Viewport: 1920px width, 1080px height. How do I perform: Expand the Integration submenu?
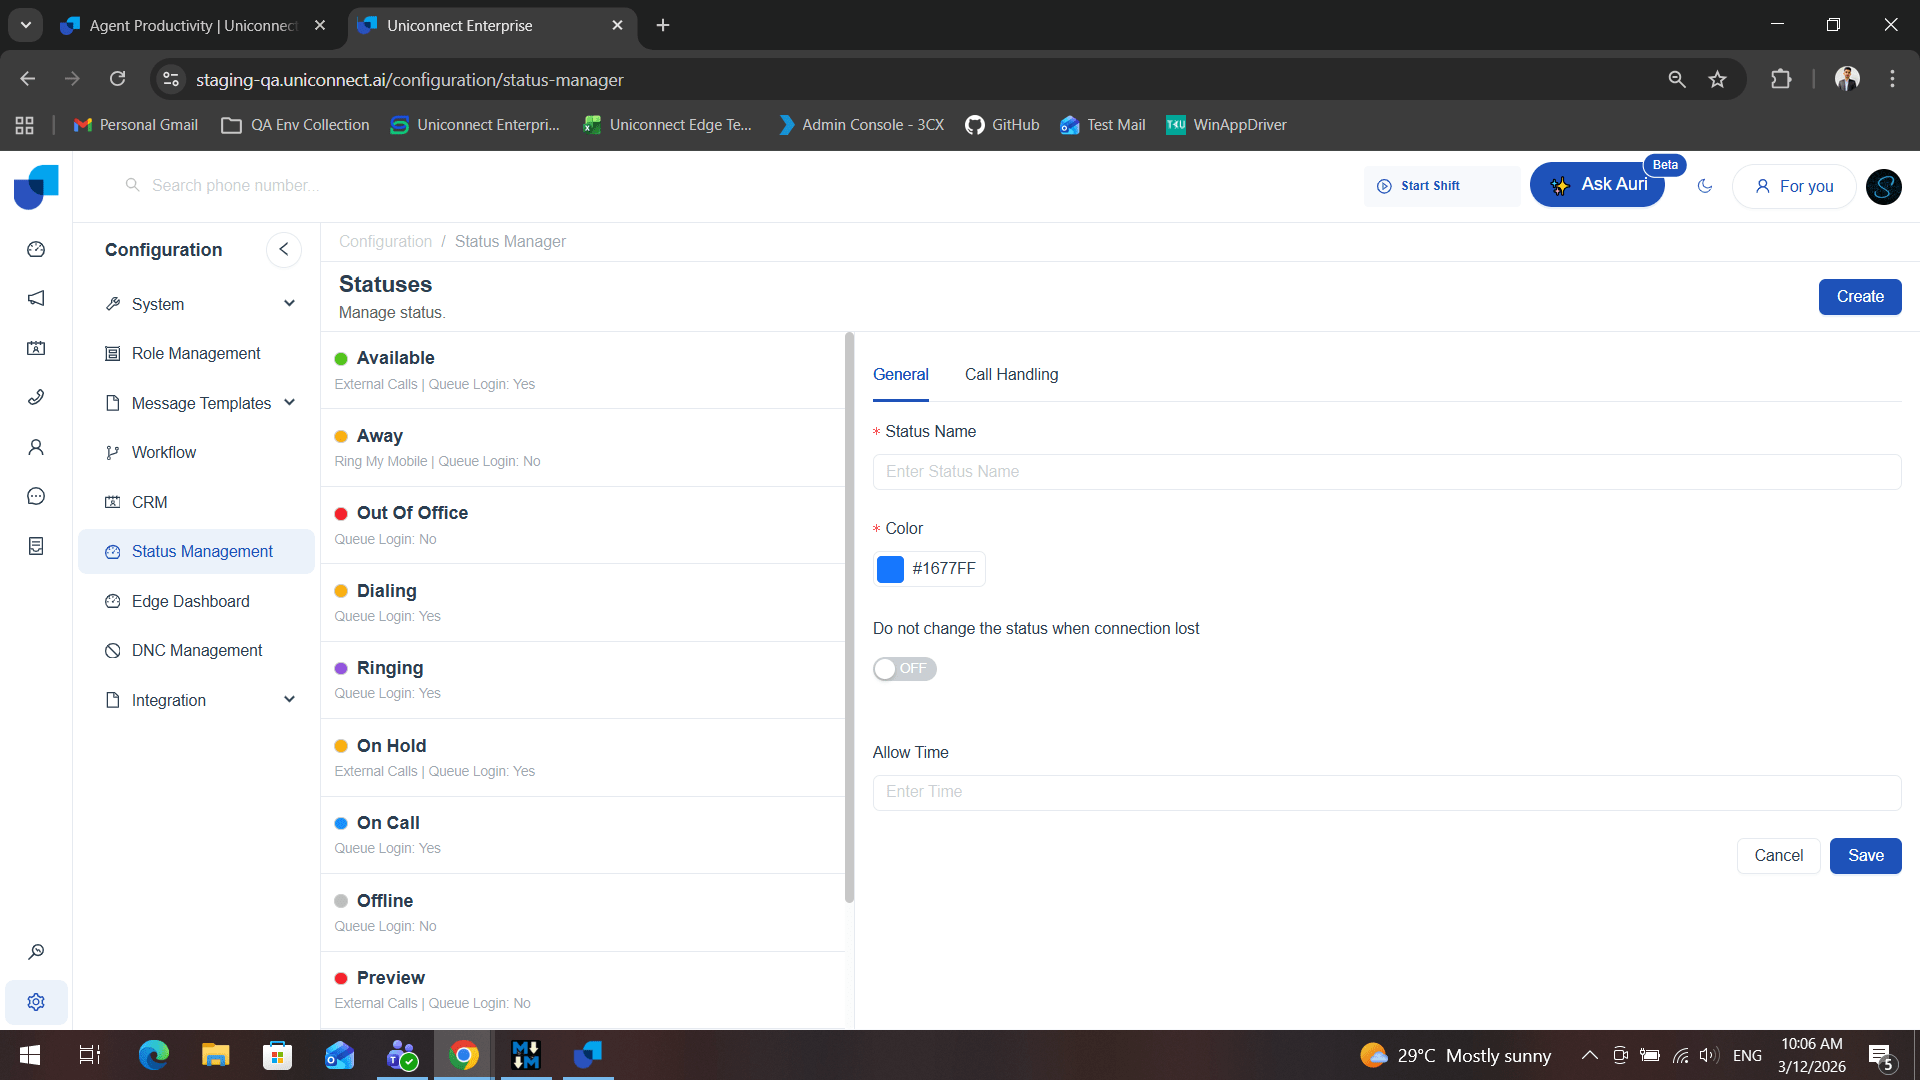[289, 700]
